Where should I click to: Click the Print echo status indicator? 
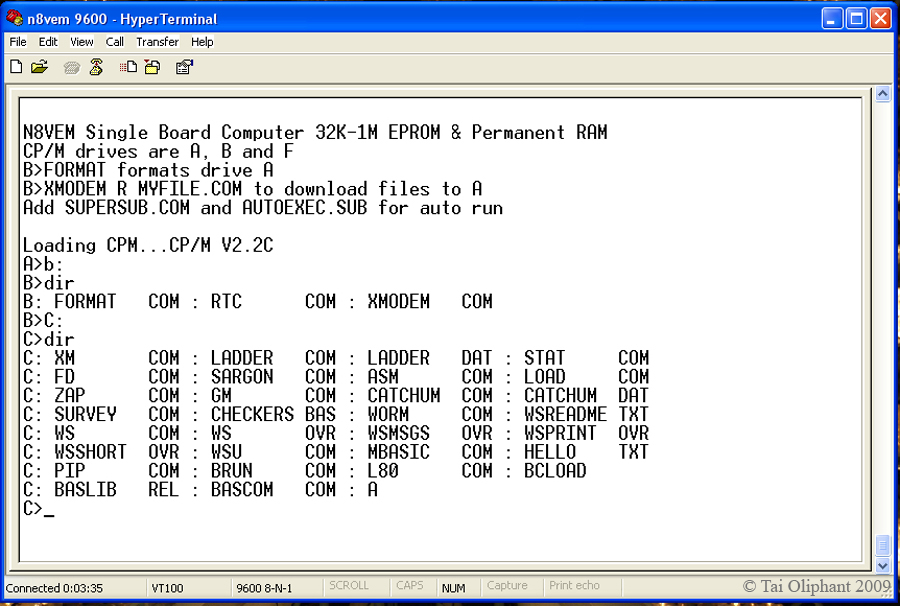tap(574, 587)
